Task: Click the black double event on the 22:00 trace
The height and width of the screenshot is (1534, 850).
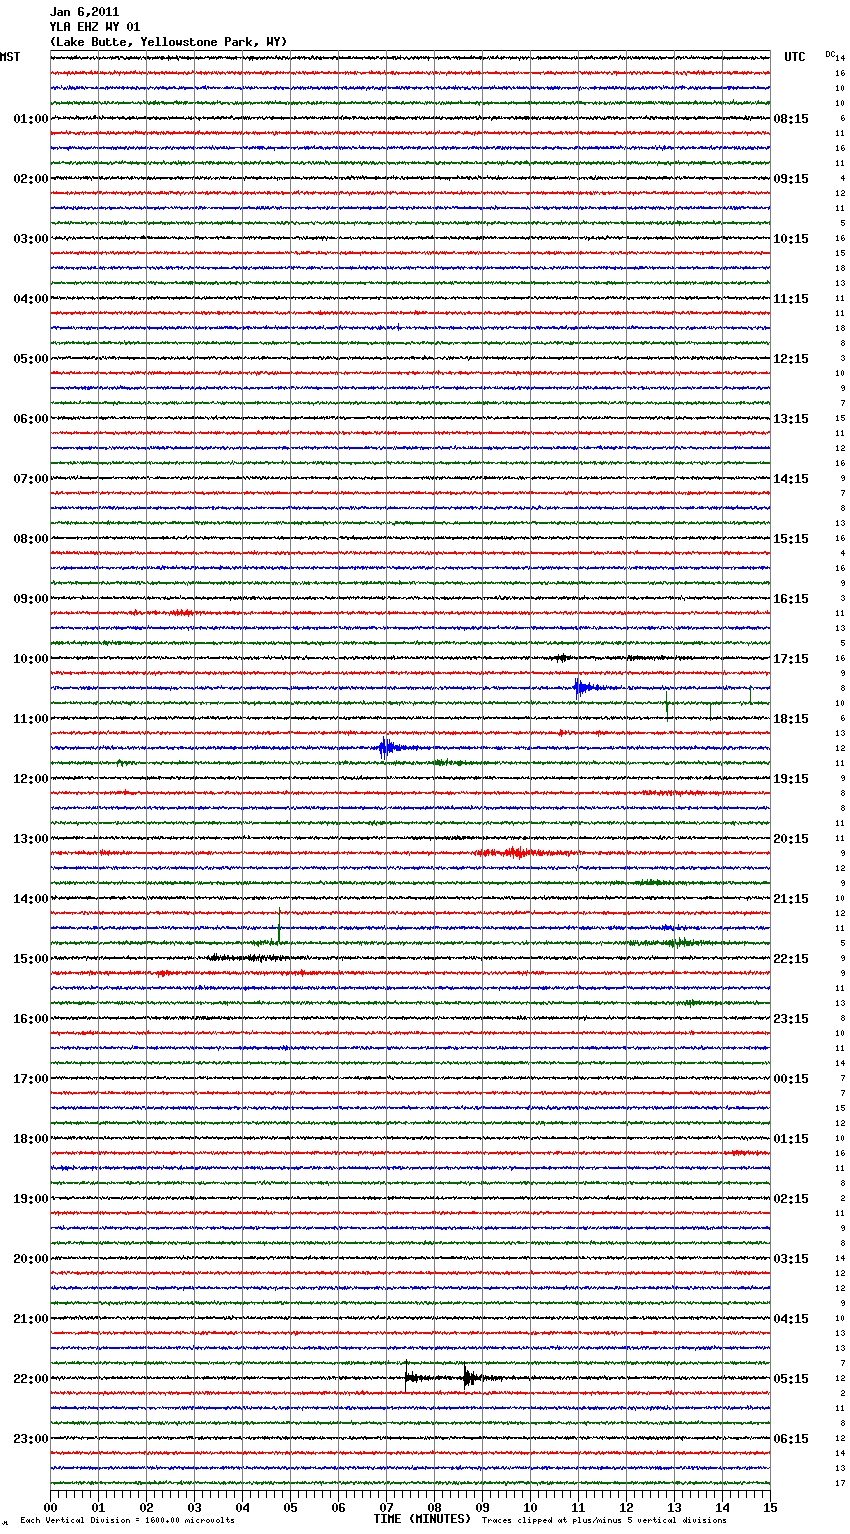Action: [455, 1377]
